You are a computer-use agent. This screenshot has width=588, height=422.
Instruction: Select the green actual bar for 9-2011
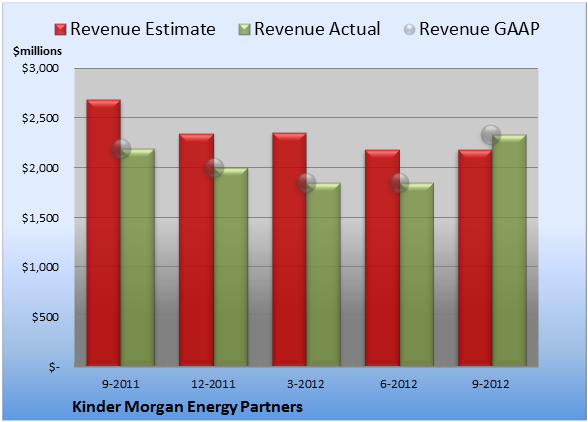coord(138,257)
